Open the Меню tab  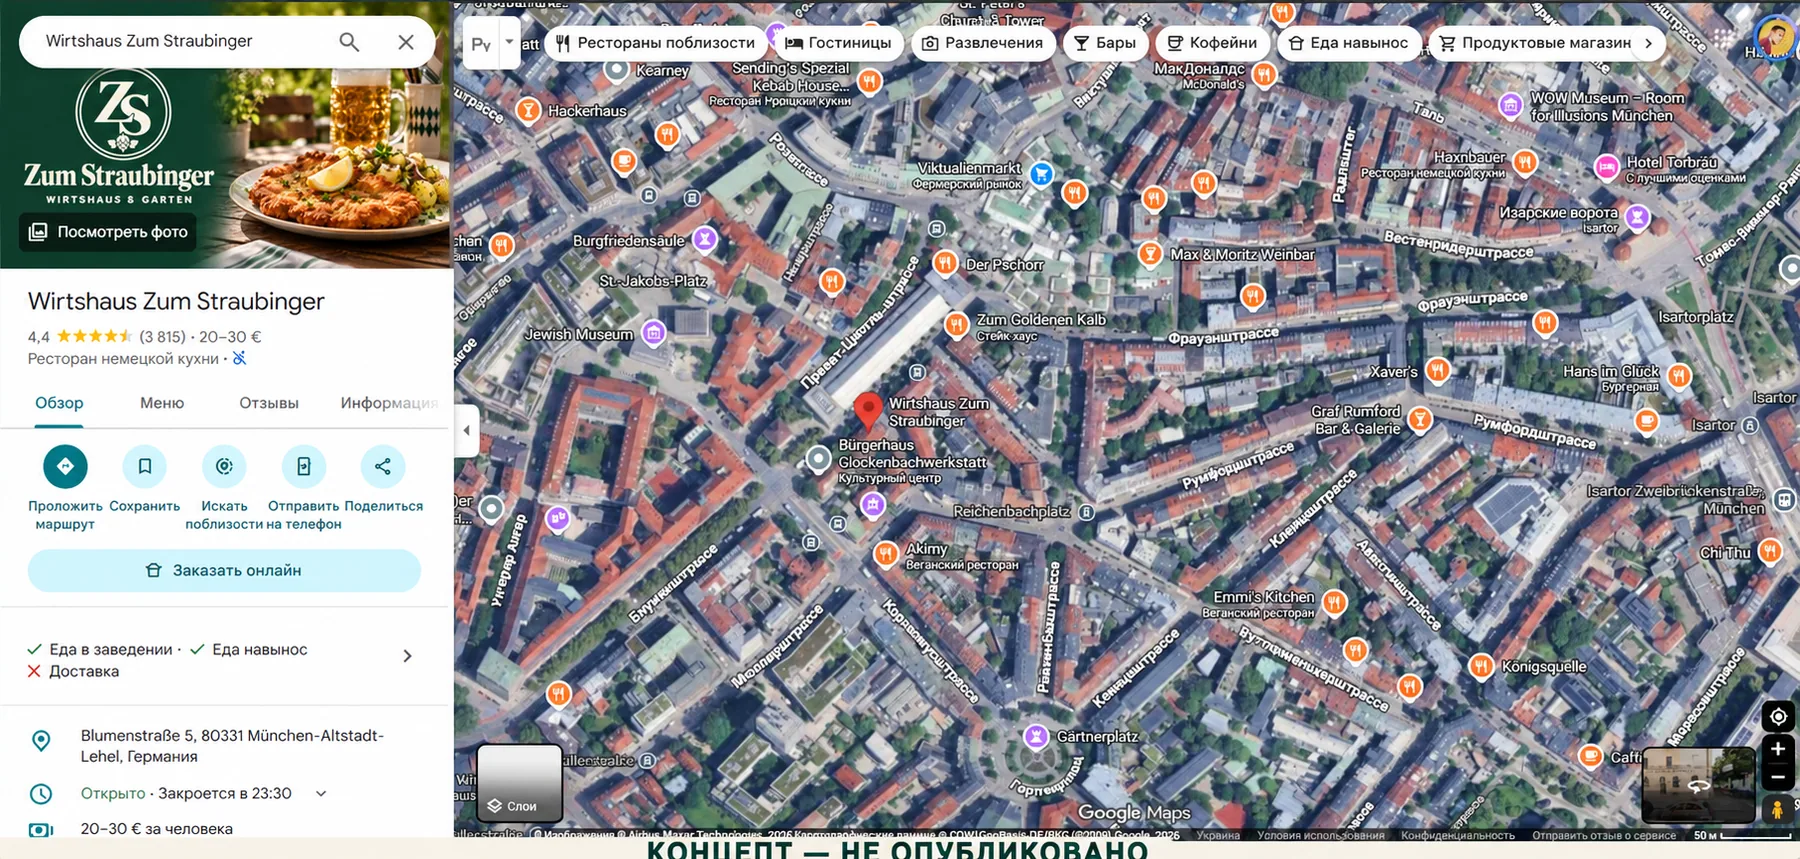(x=162, y=403)
